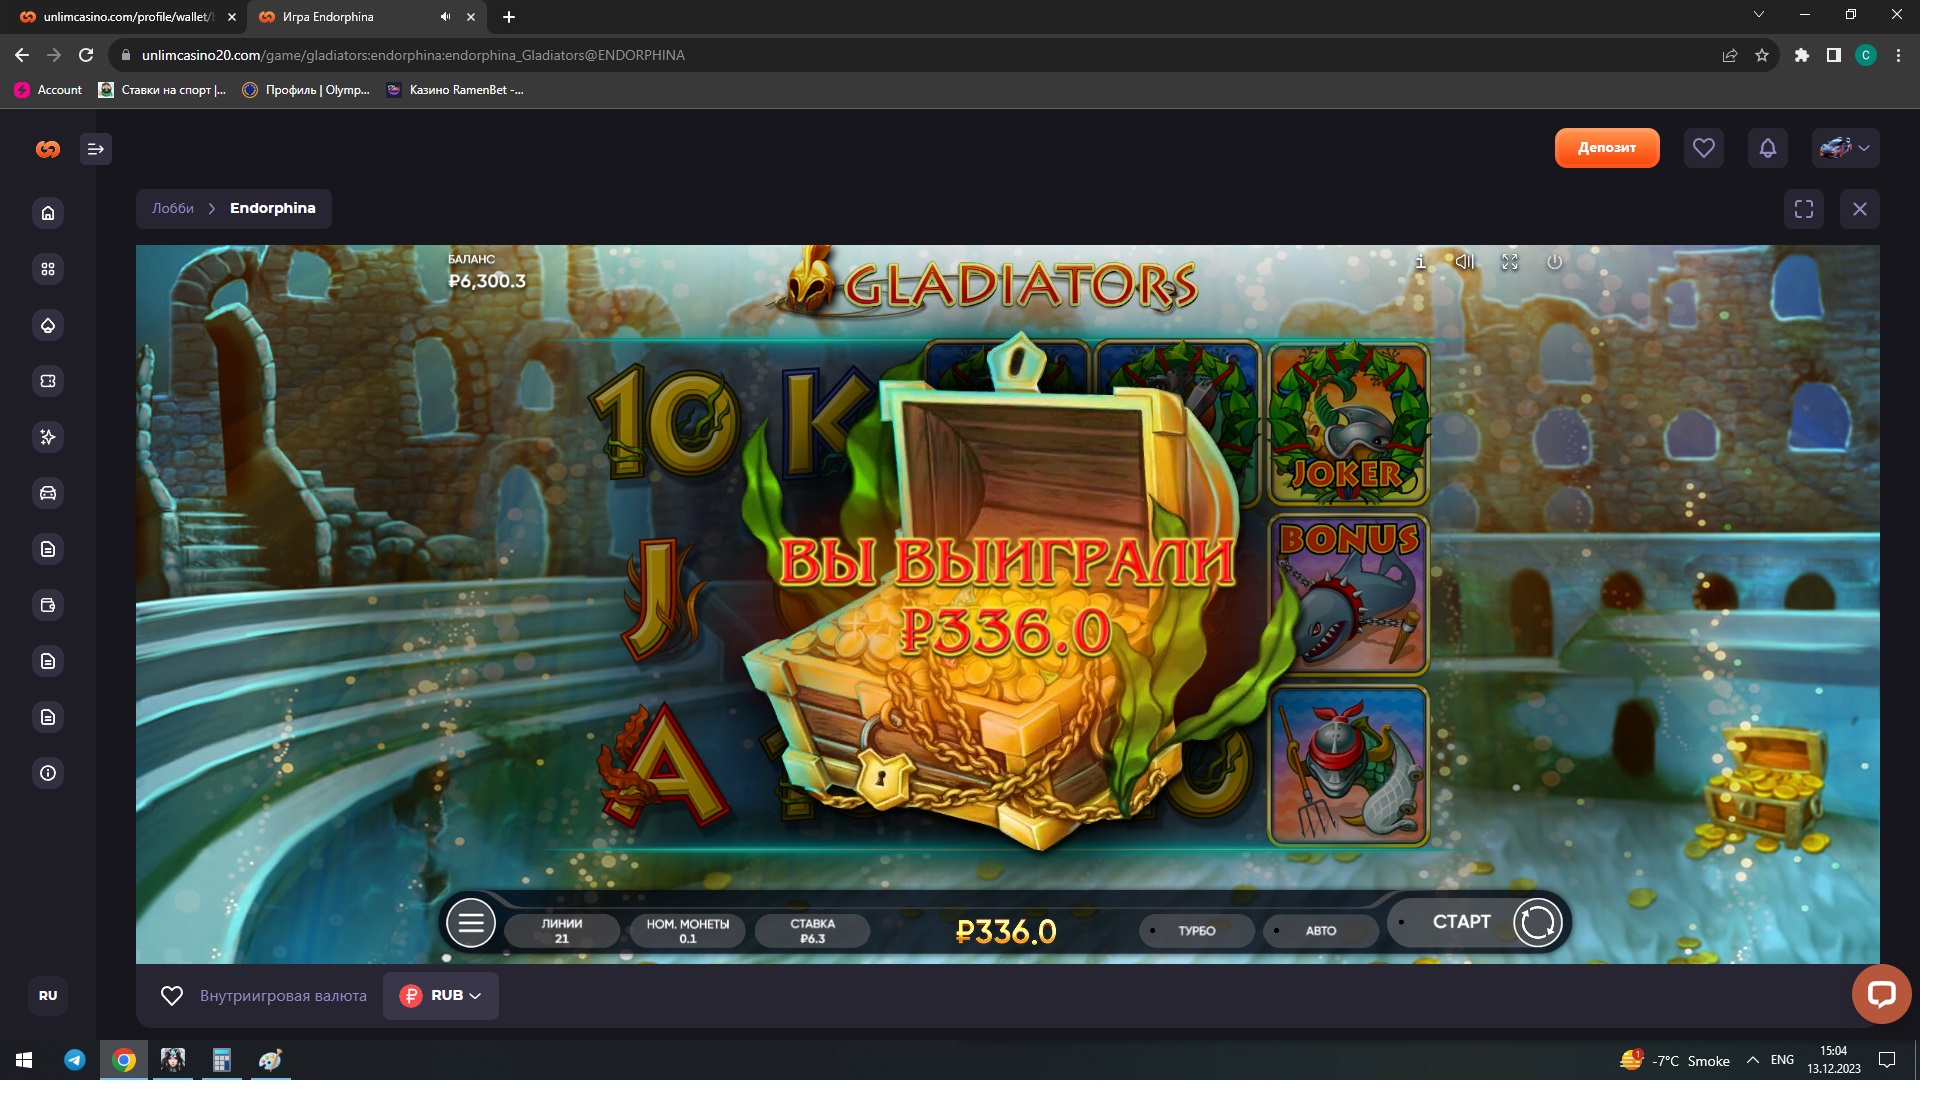The image size is (1940, 1098).
Task: Go to home icon in sidebar
Action: (48, 213)
